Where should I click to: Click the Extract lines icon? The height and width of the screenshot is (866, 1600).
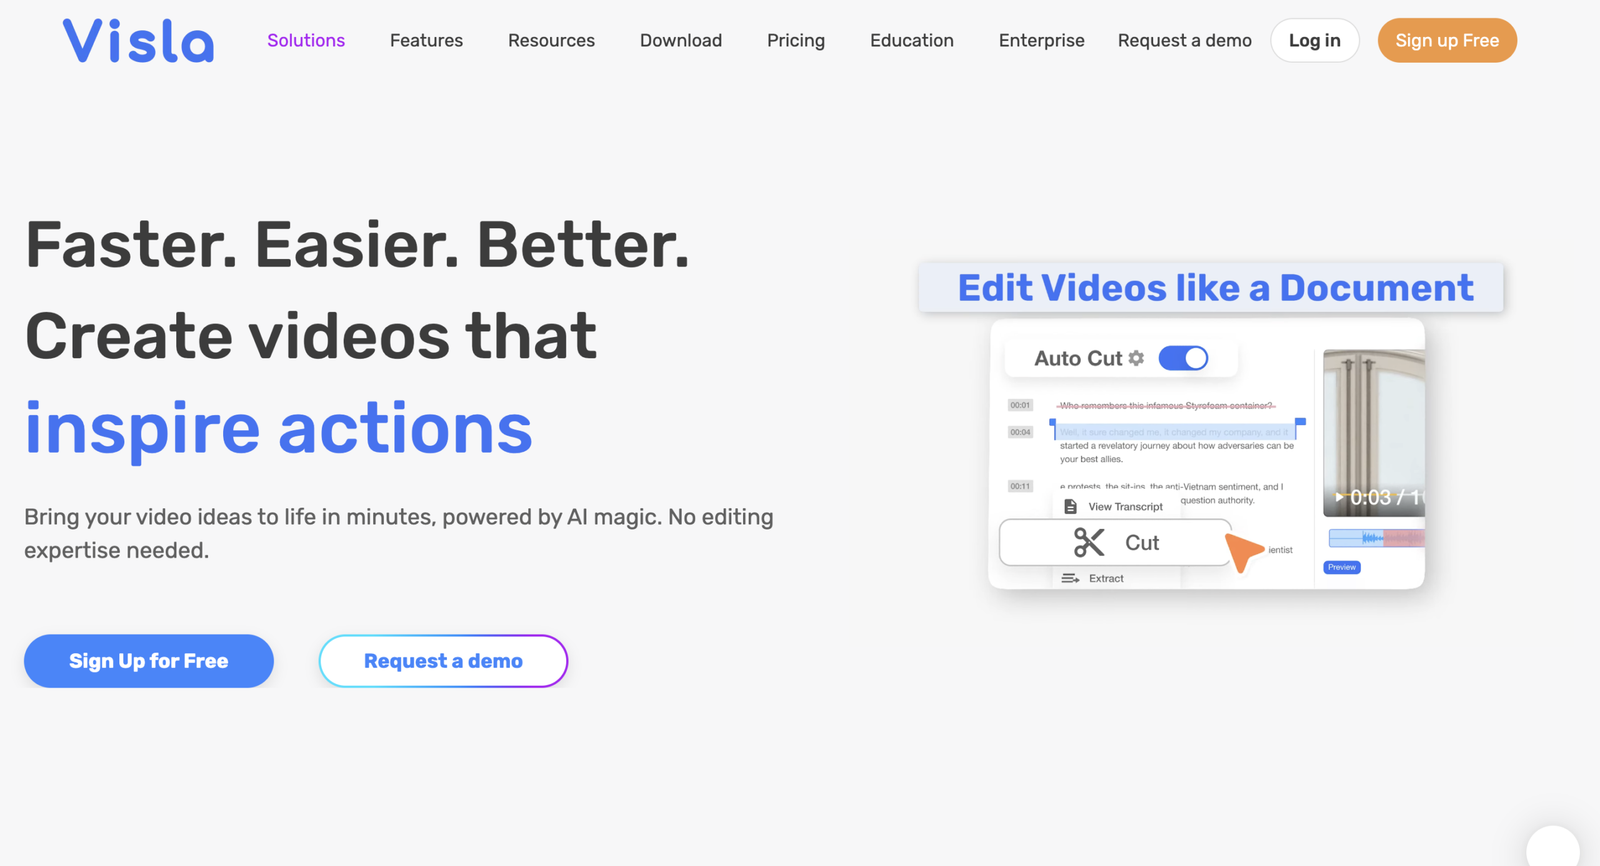pyautogui.click(x=1070, y=578)
